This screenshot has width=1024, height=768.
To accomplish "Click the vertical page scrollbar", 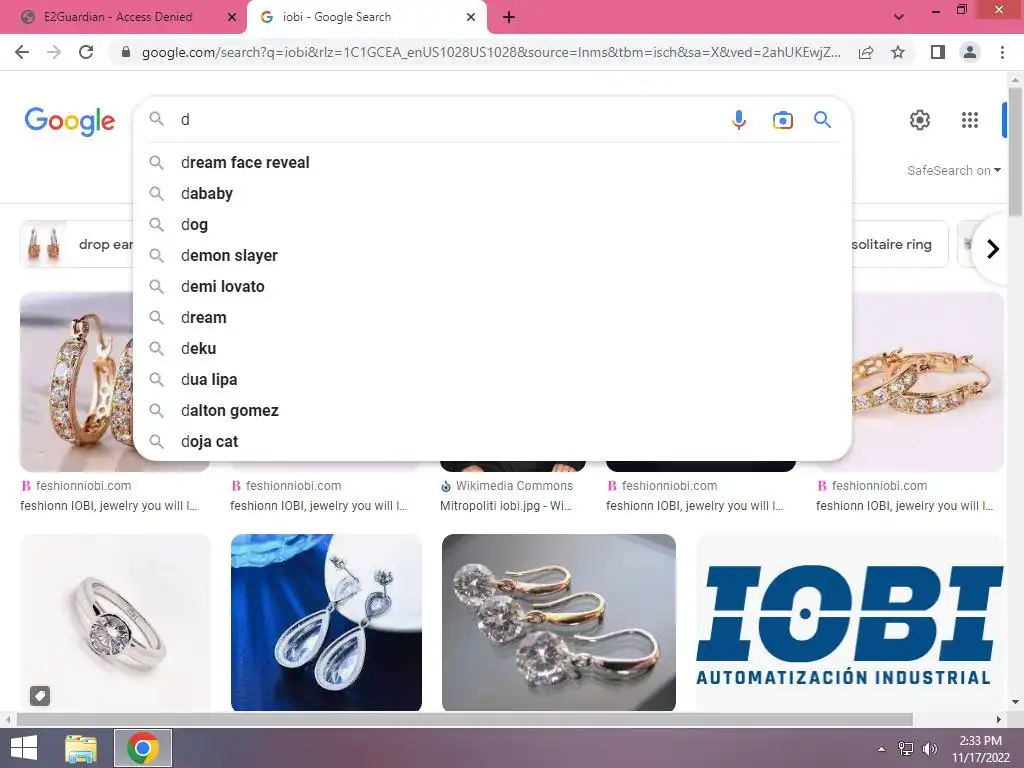I will 1015,150.
